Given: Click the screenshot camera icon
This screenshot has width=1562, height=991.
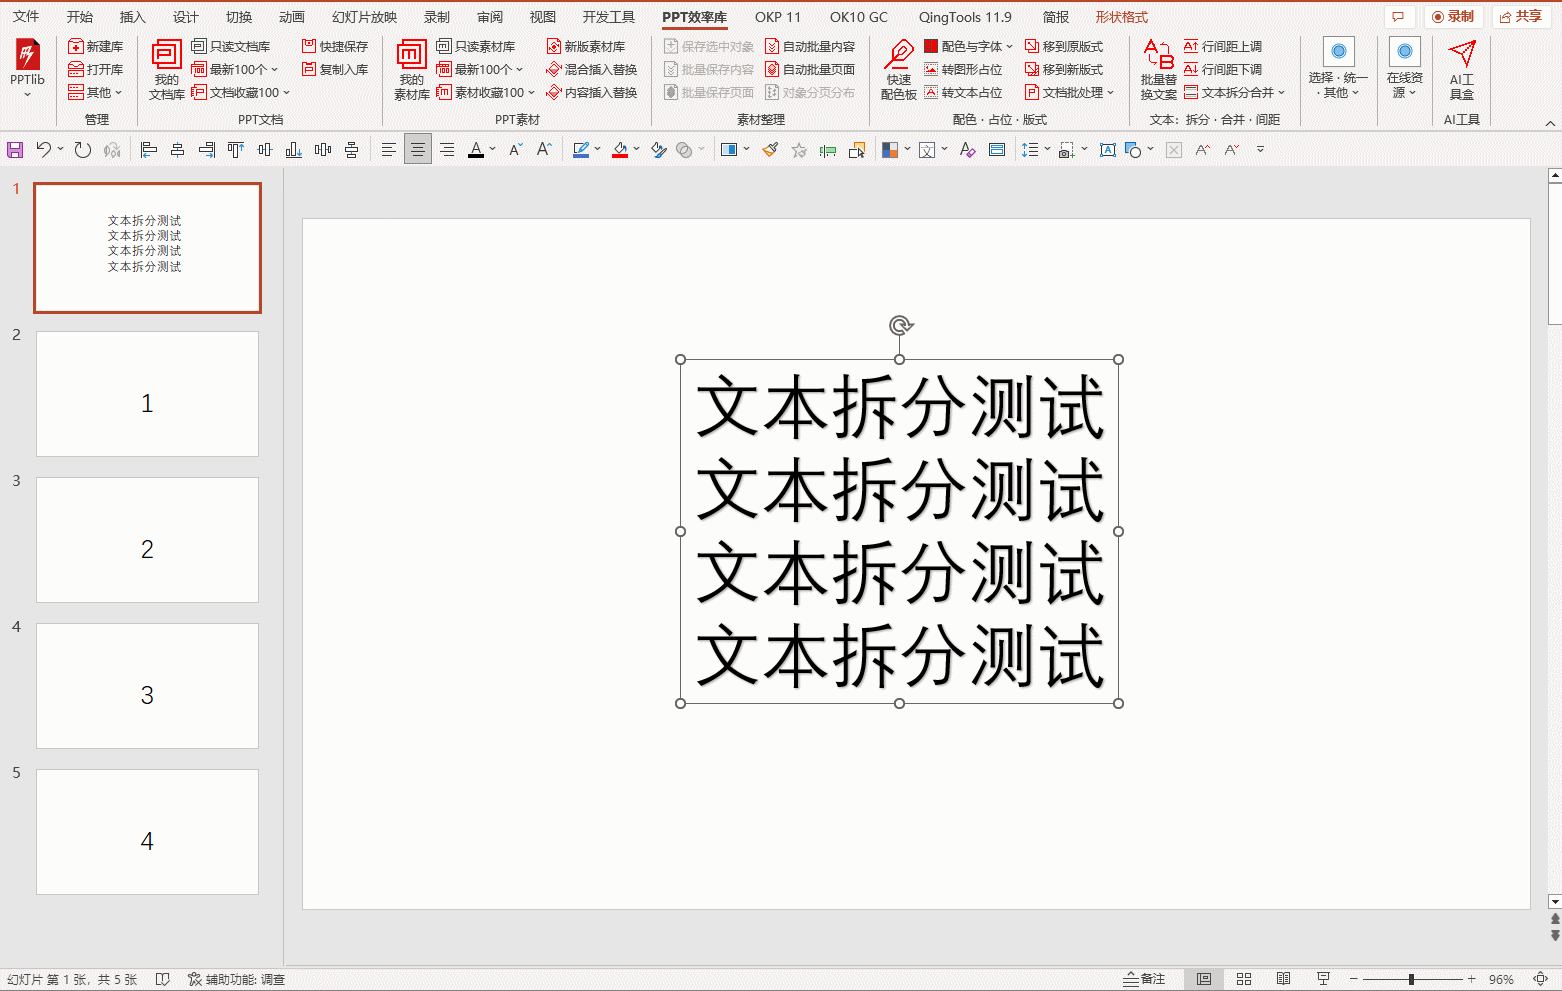Looking at the screenshot, I should 1067,150.
